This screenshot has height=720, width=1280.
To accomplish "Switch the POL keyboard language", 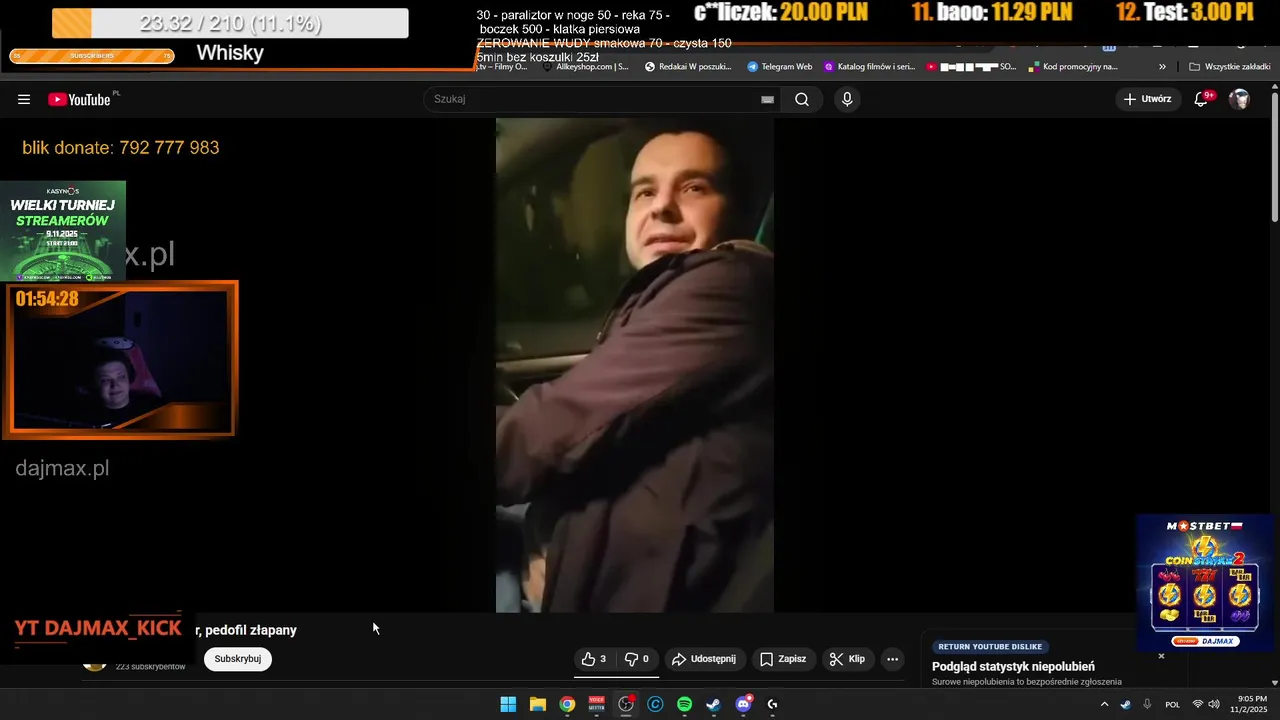I will (x=1173, y=704).
